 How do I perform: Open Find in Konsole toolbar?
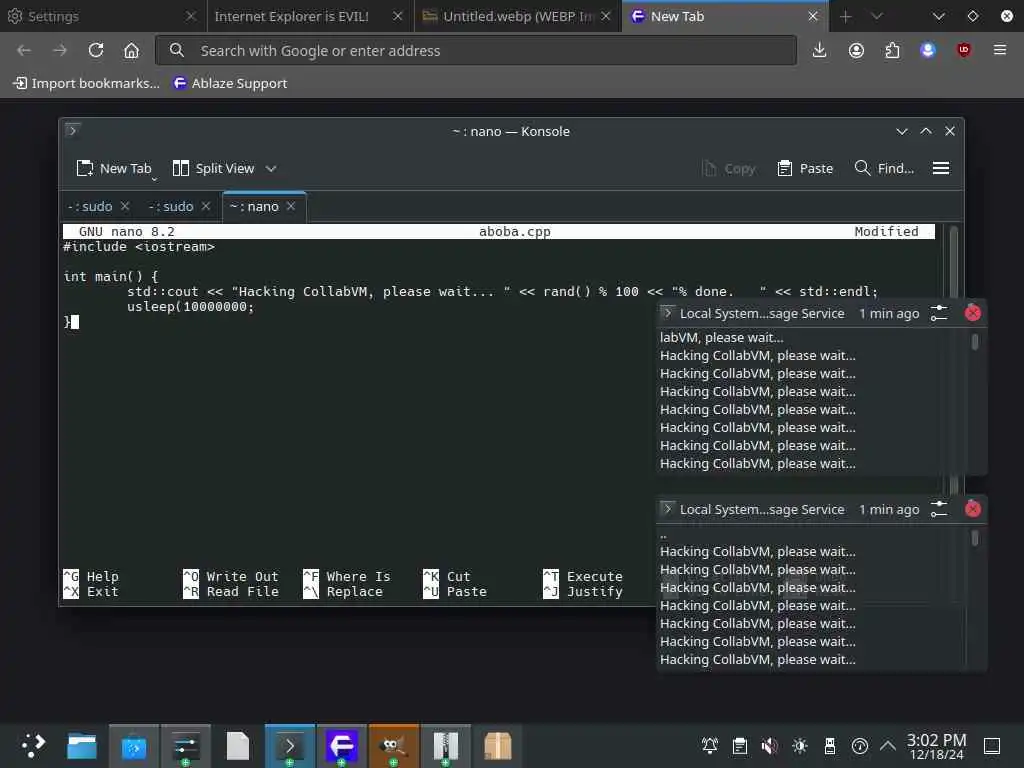pyautogui.click(x=884, y=168)
